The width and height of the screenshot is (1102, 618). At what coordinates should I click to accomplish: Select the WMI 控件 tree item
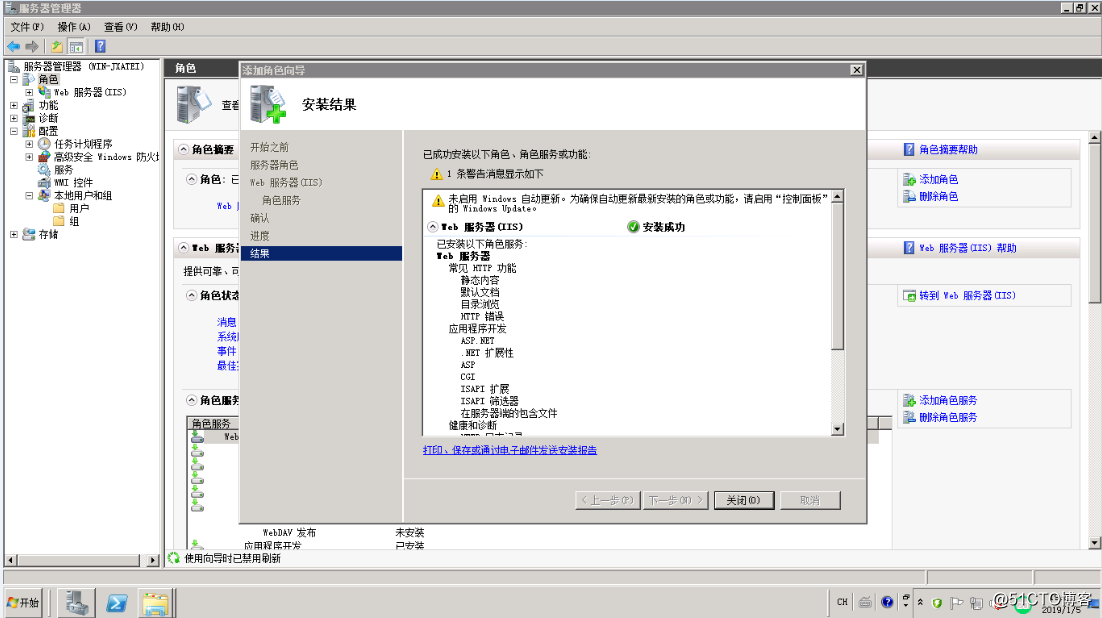coord(73,183)
